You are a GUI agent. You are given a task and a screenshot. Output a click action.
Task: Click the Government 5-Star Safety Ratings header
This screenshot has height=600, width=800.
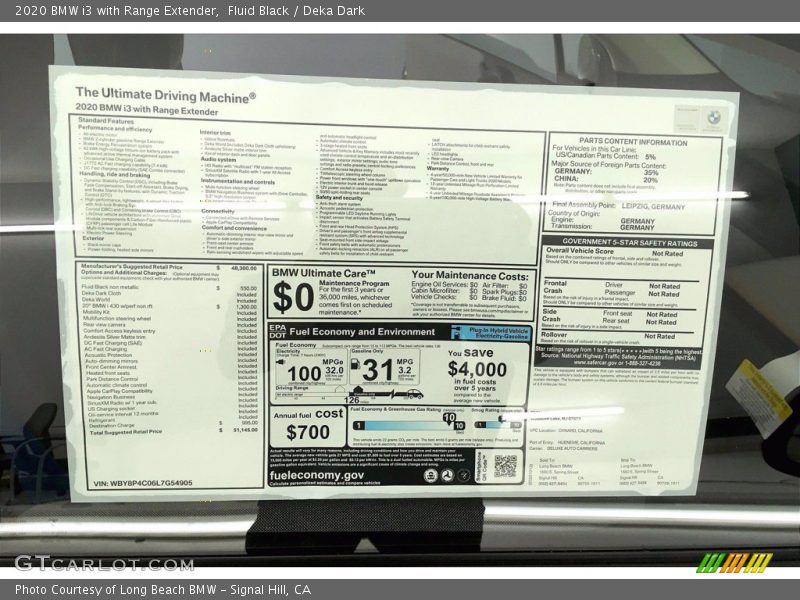629,242
